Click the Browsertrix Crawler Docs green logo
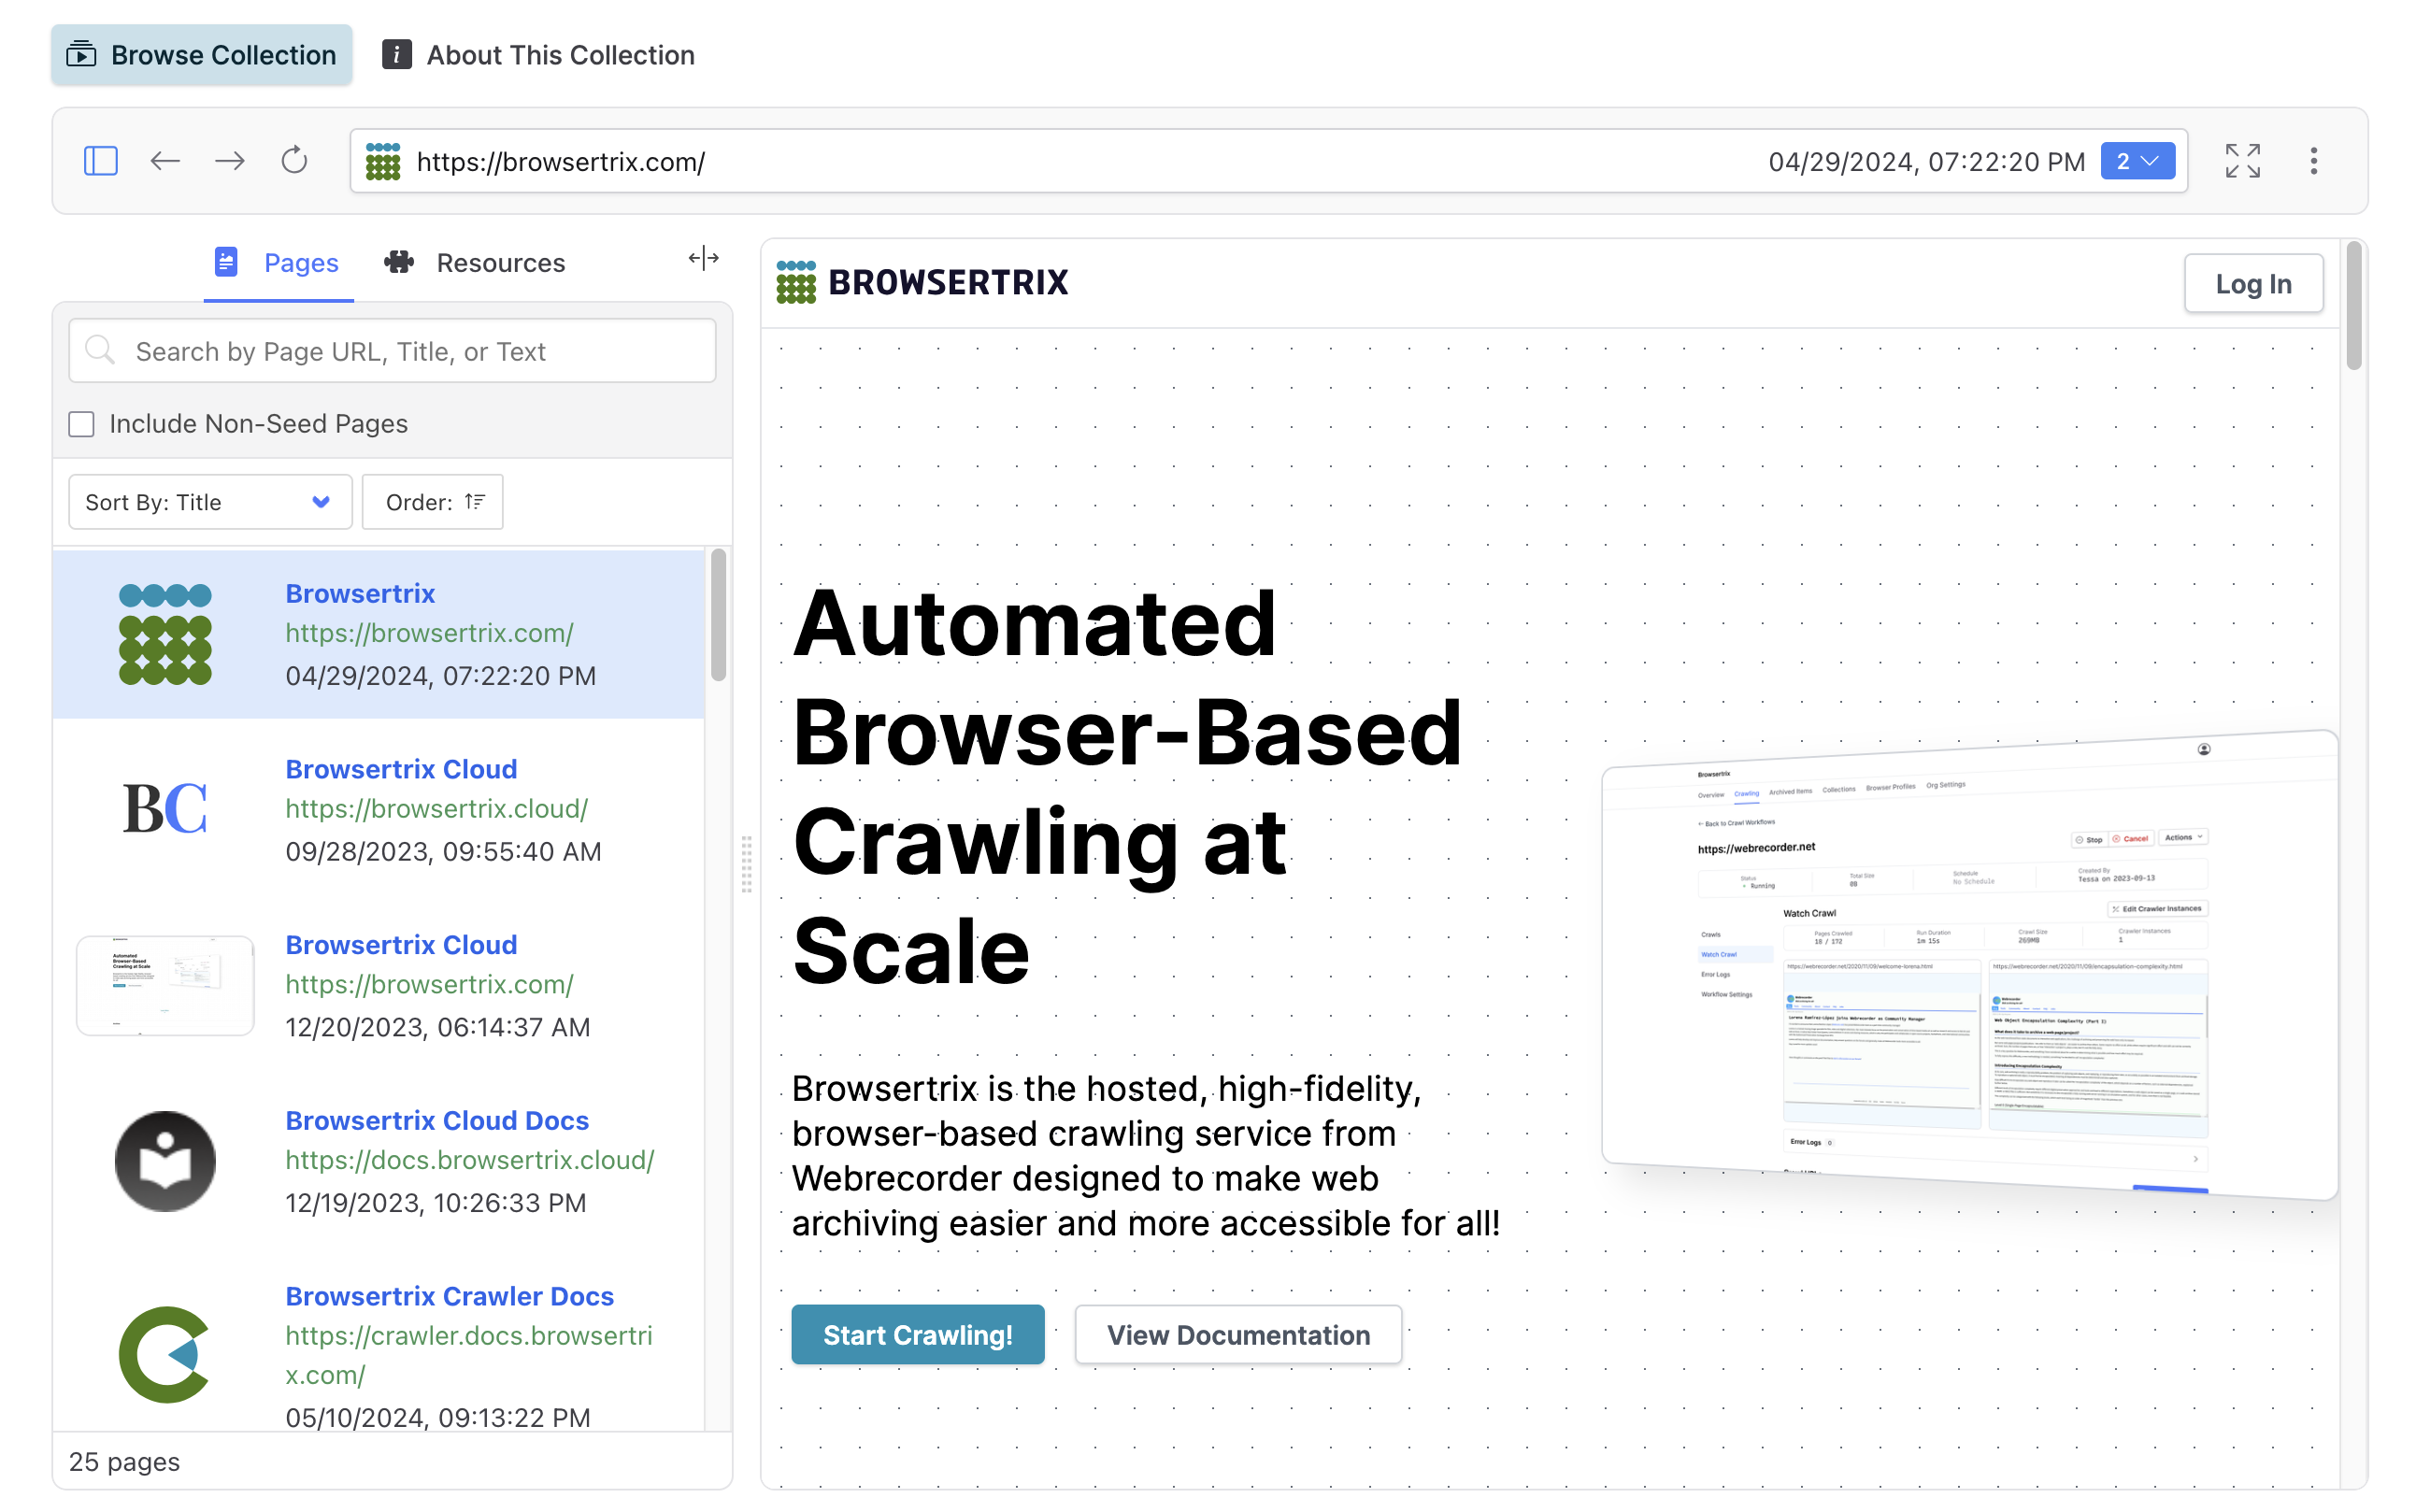 click(x=165, y=1354)
